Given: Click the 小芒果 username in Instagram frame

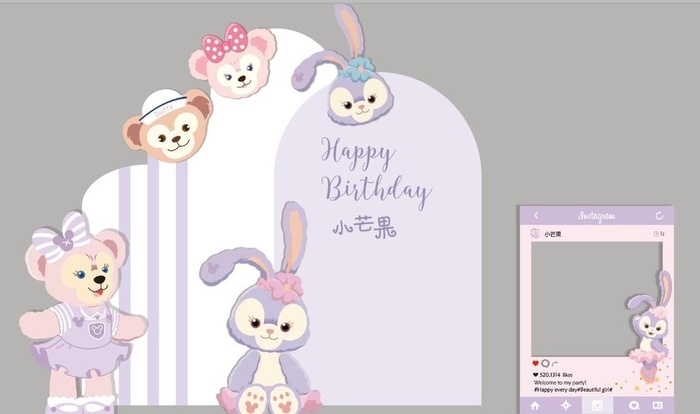Looking at the screenshot, I should pos(553,234).
